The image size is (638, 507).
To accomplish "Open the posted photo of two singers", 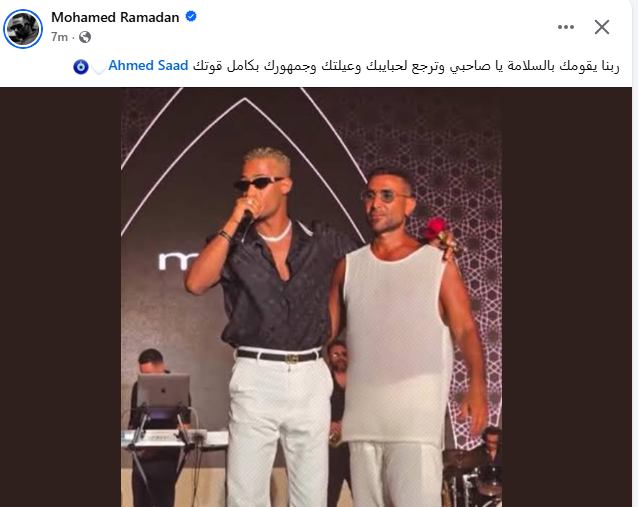I will [311, 297].
